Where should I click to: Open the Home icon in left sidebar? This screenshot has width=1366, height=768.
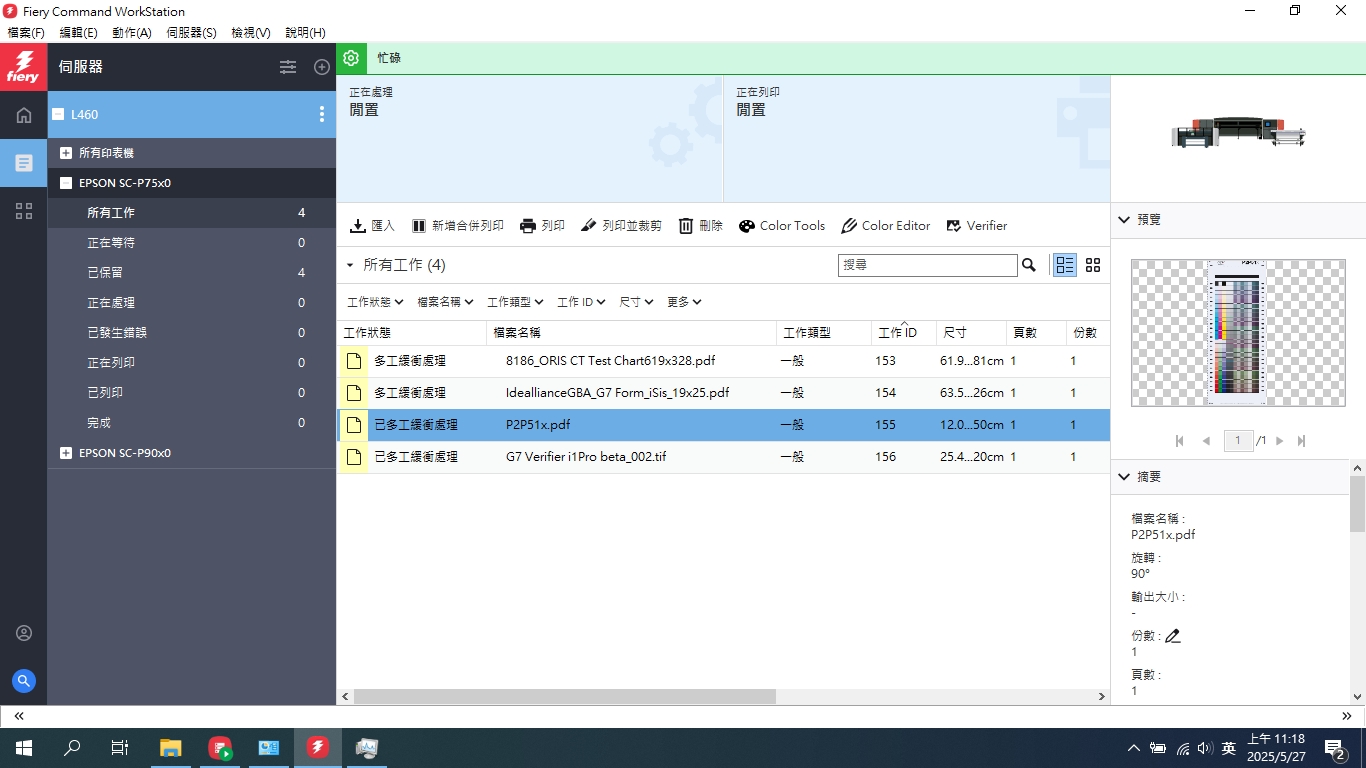(24, 115)
